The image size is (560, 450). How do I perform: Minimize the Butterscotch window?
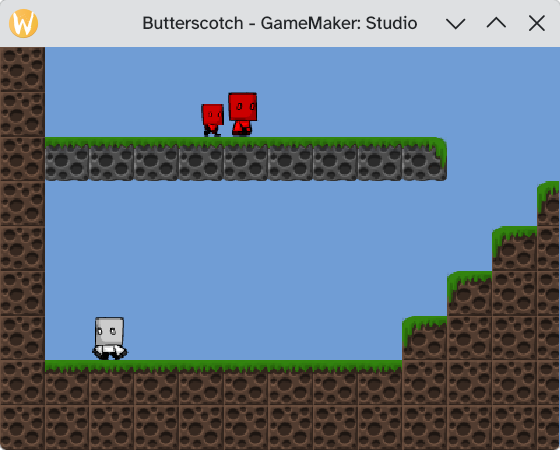(456, 24)
